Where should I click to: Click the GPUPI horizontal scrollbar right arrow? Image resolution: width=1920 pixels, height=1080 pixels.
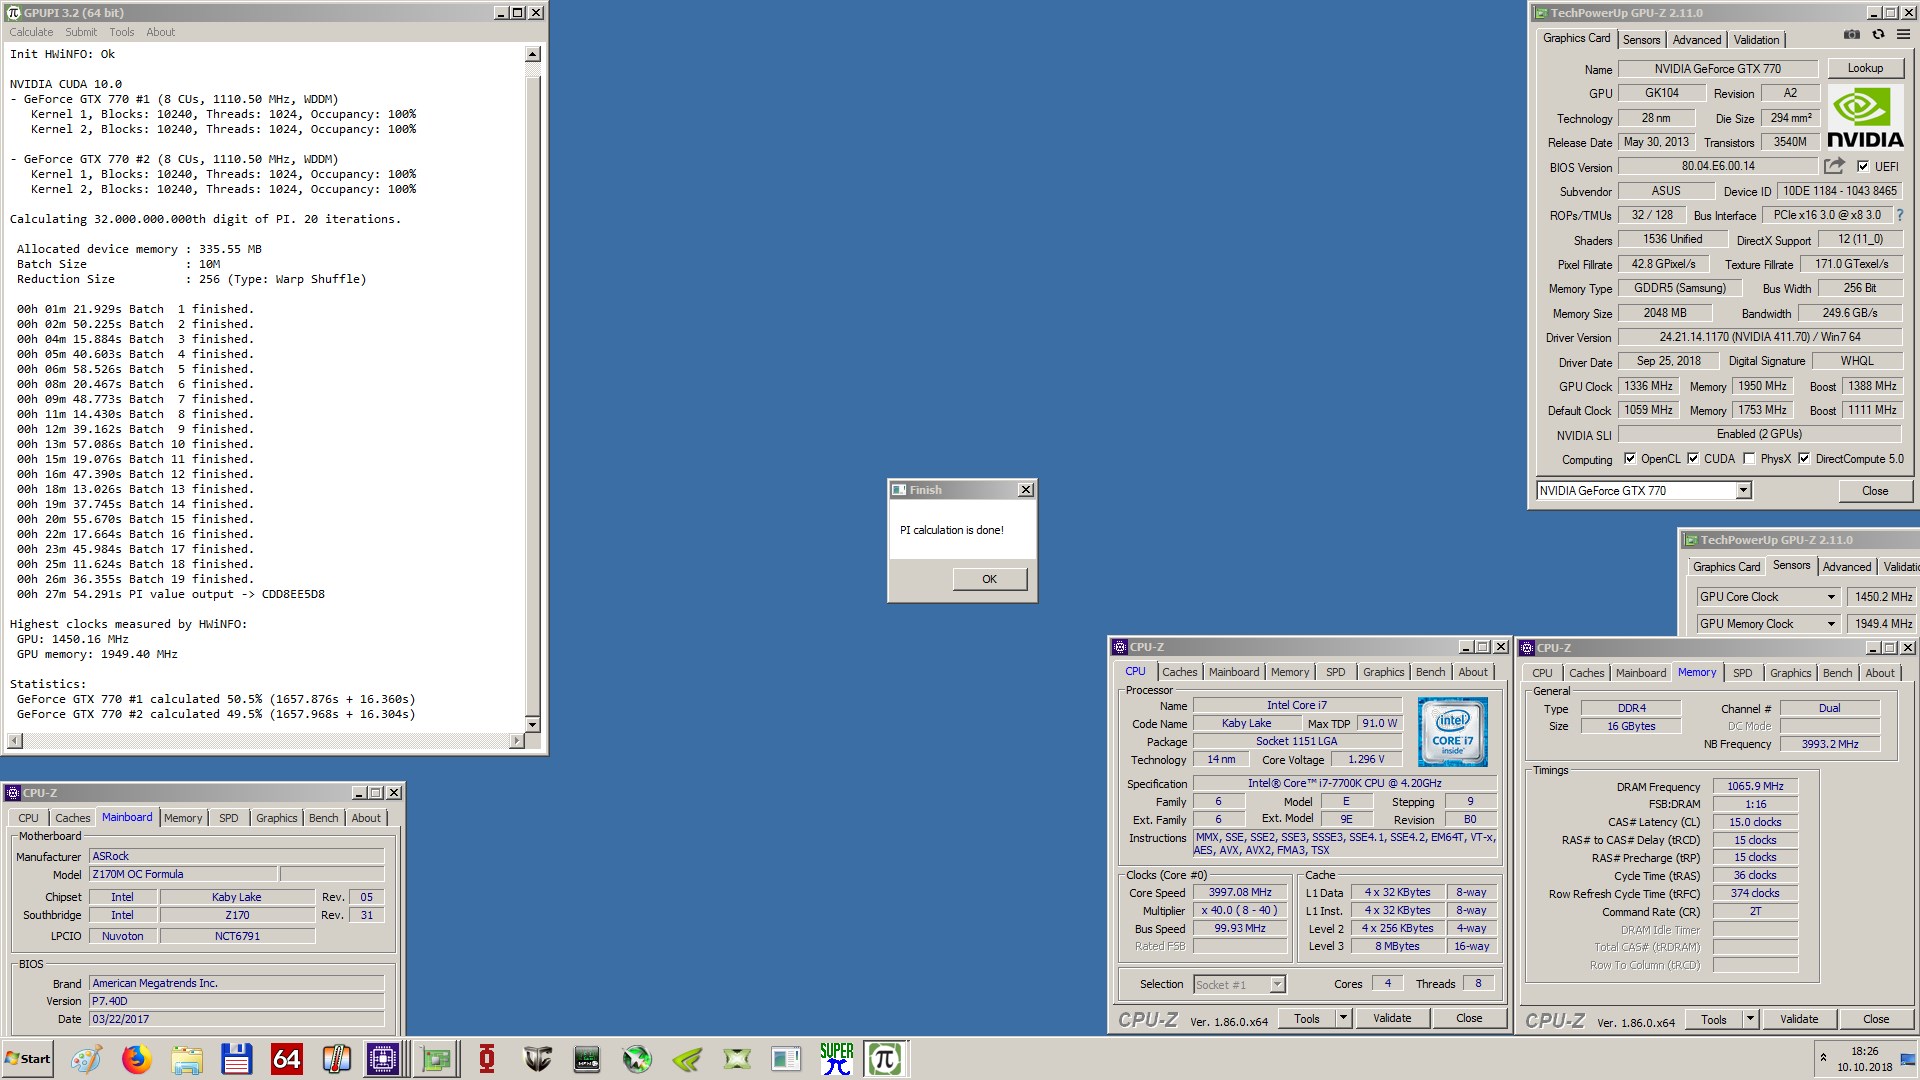coord(516,741)
